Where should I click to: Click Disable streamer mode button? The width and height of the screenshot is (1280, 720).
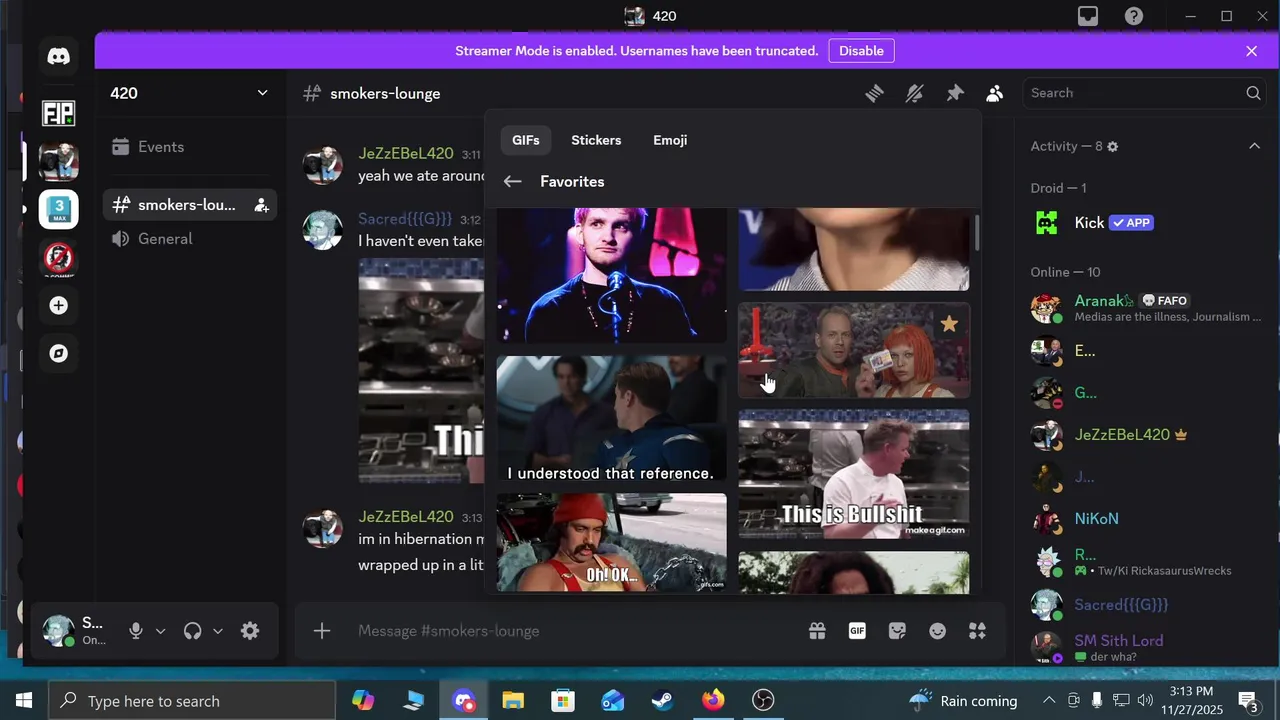click(861, 51)
